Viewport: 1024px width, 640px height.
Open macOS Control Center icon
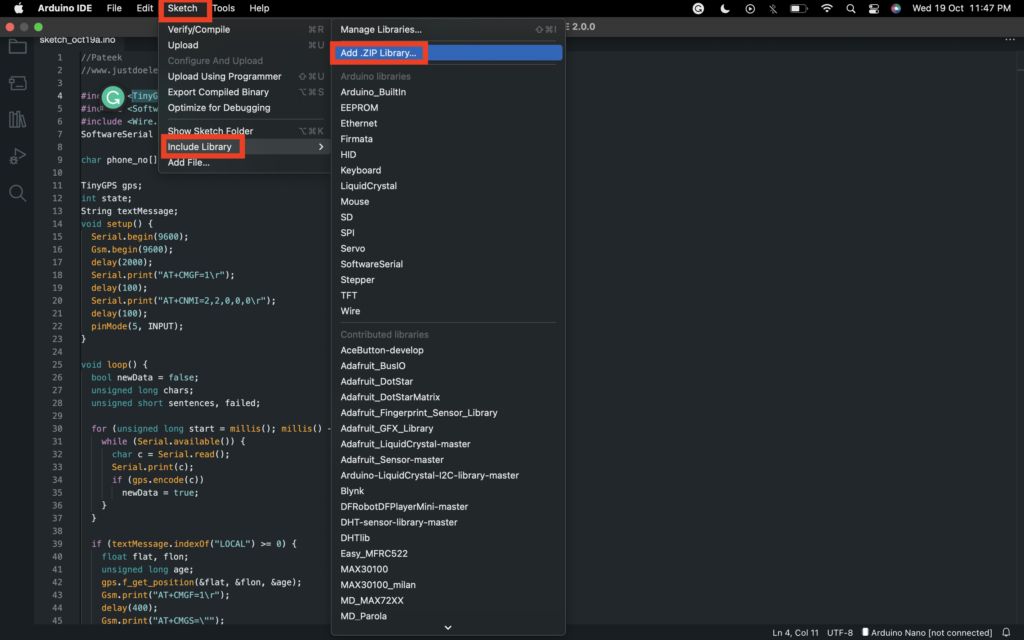(873, 8)
